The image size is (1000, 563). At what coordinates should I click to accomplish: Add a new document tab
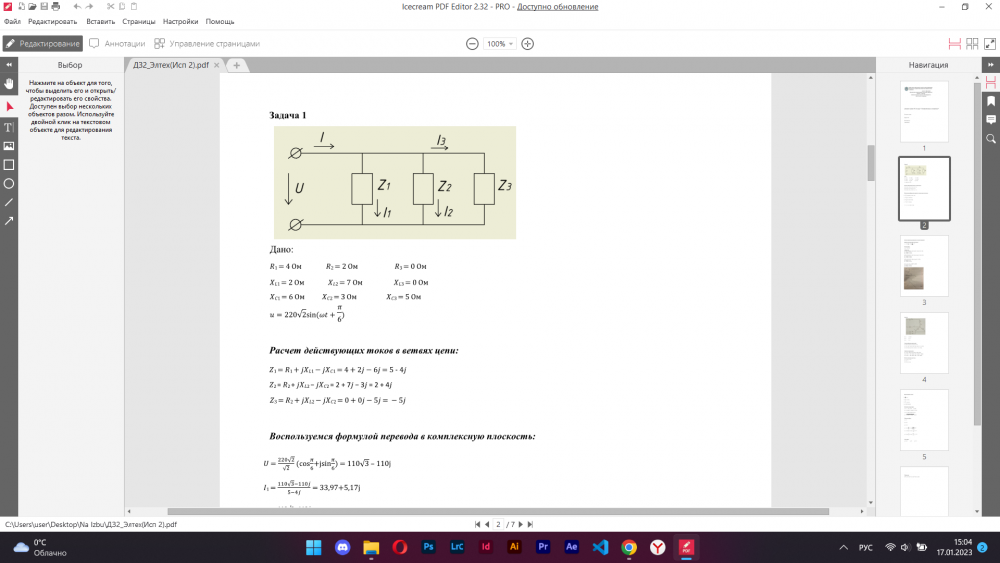point(237,65)
